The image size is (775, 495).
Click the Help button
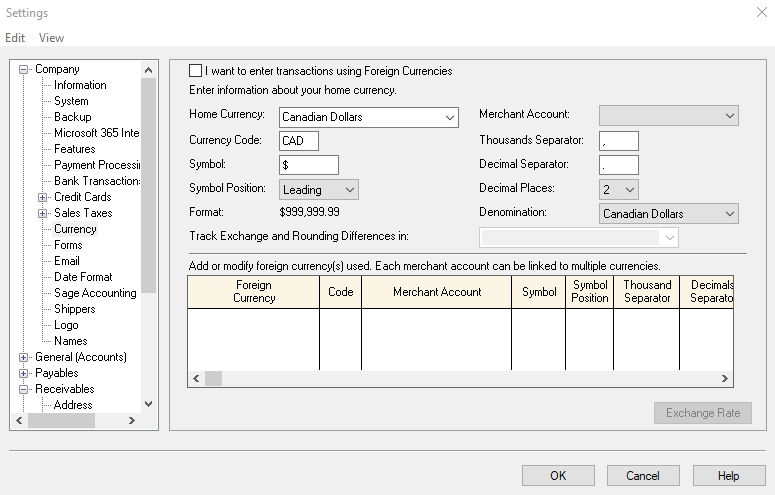(x=728, y=476)
